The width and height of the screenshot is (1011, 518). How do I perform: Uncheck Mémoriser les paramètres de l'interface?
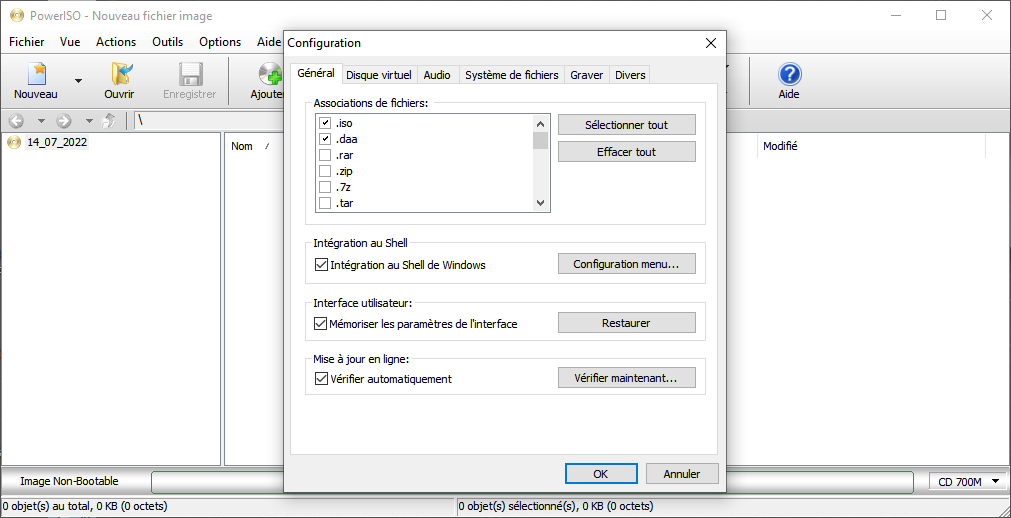click(321, 324)
